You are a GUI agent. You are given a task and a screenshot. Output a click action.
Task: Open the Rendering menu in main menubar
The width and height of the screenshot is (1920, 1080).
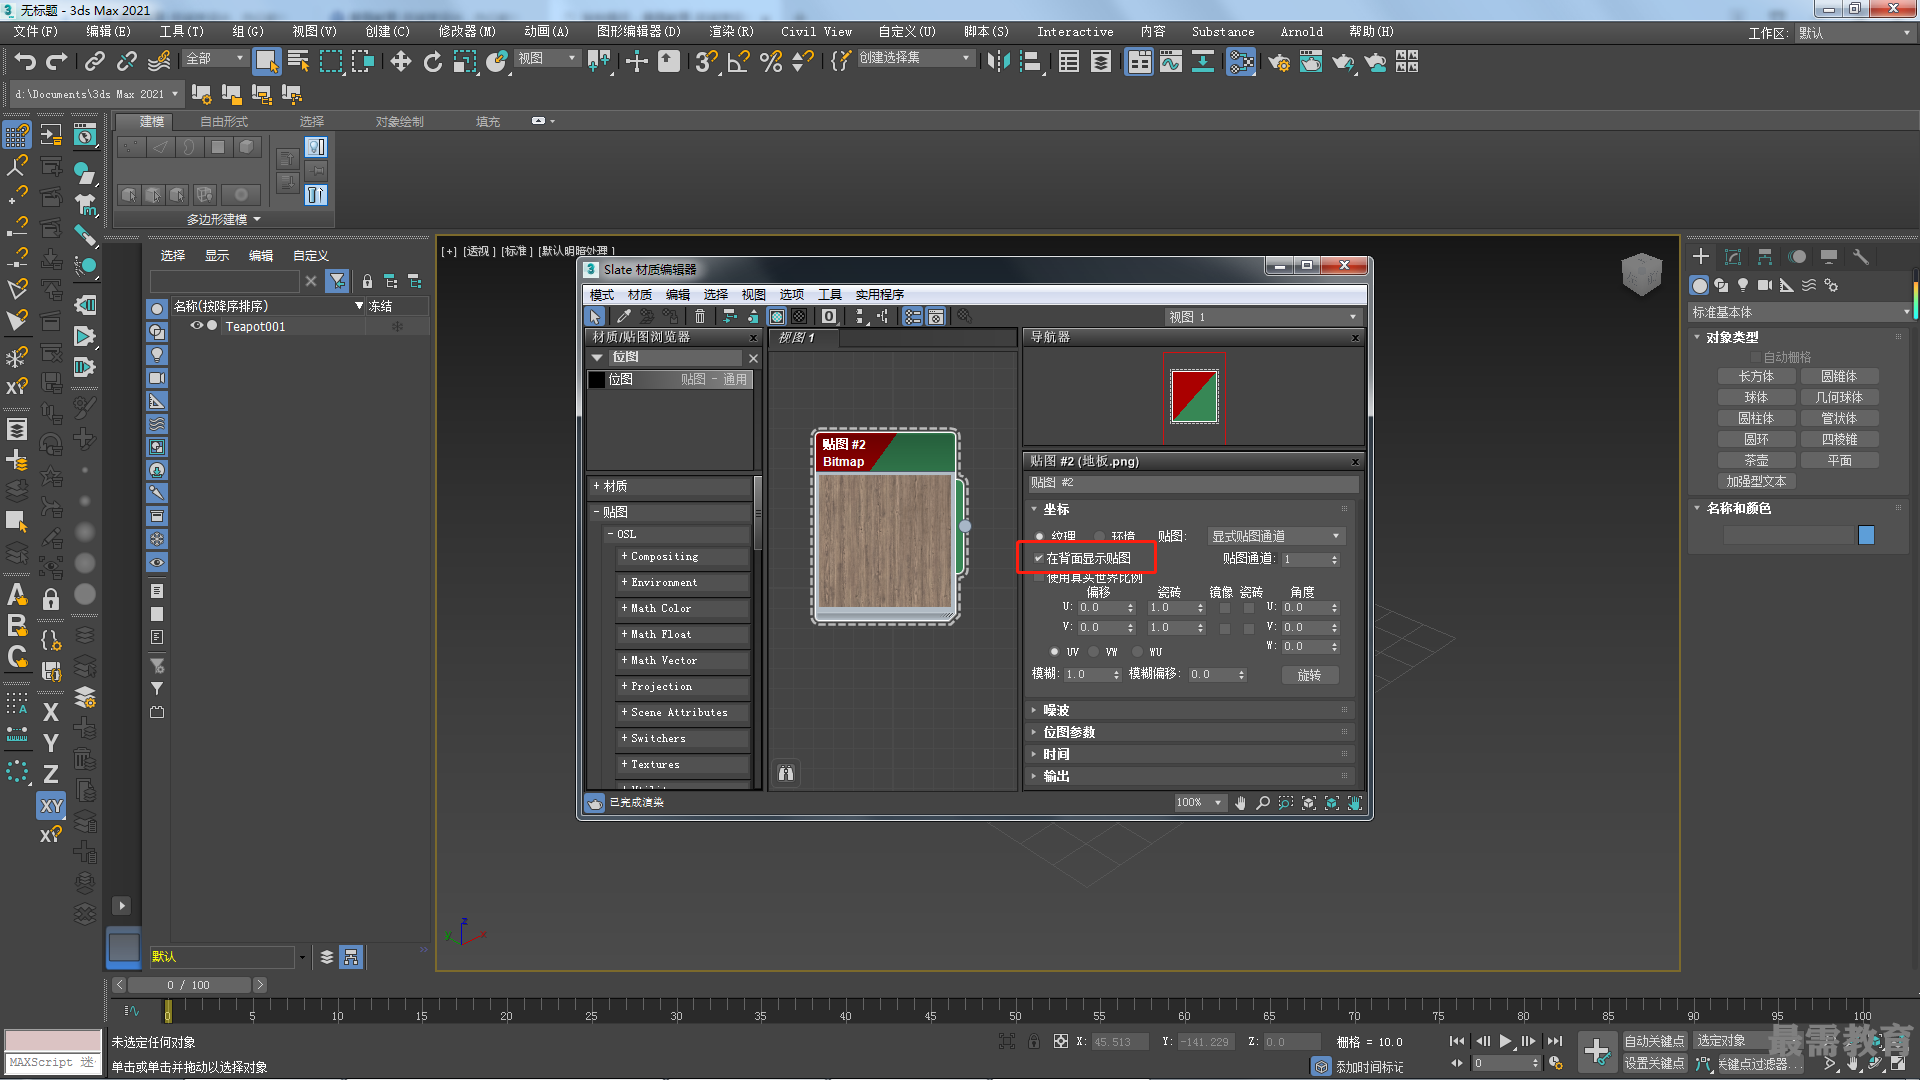click(x=731, y=32)
